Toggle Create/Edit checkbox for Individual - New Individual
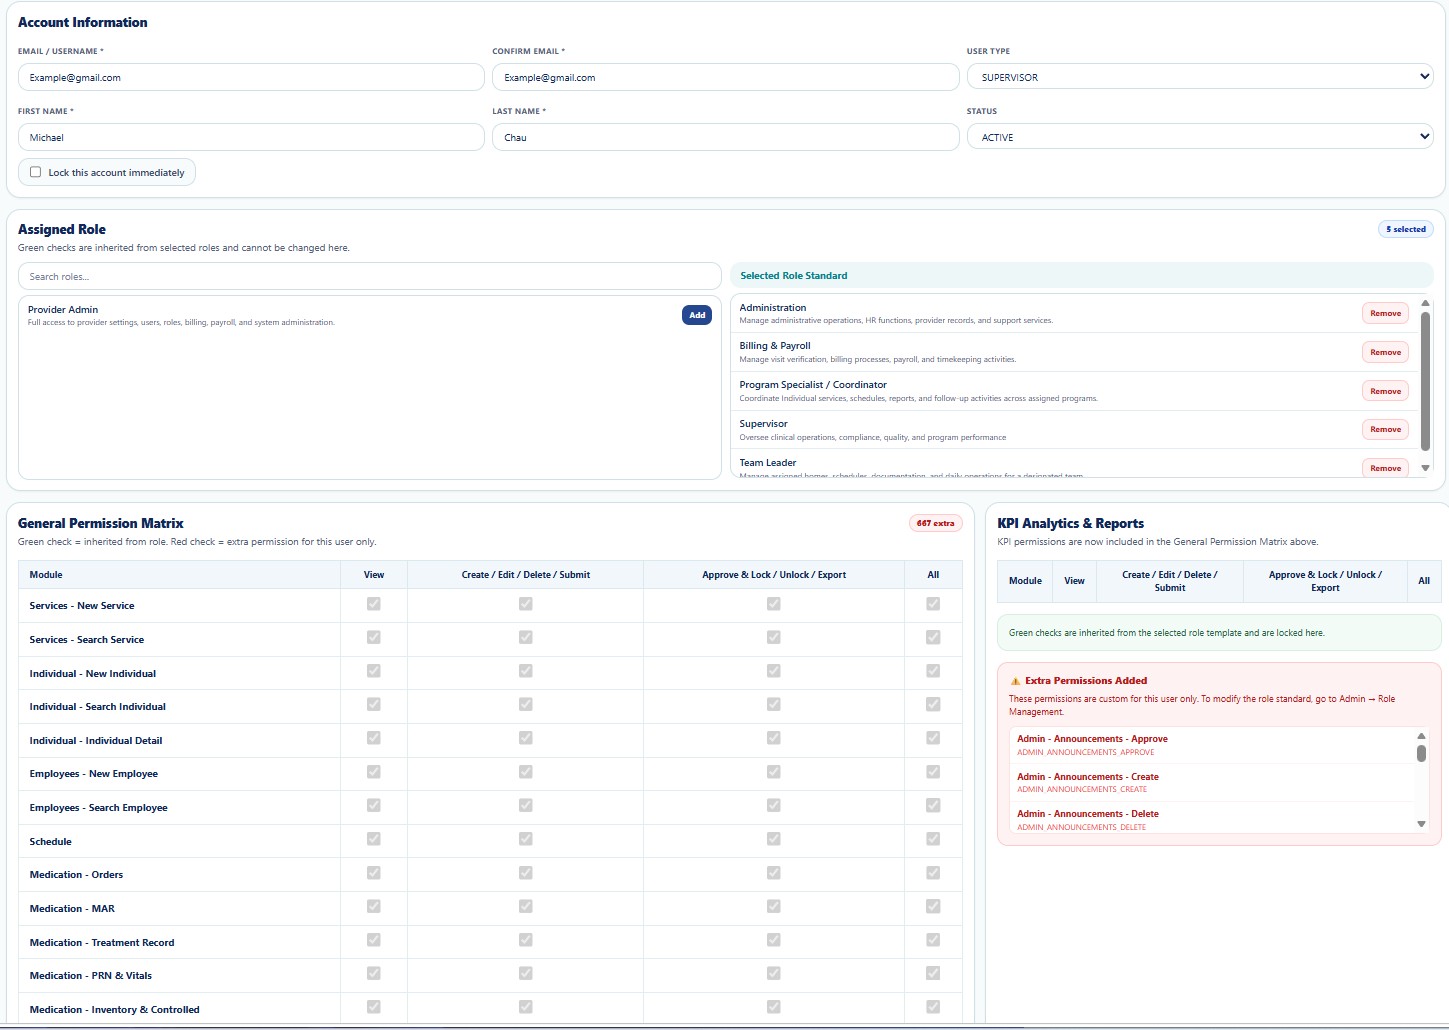1449x1030 pixels. pyautogui.click(x=526, y=671)
